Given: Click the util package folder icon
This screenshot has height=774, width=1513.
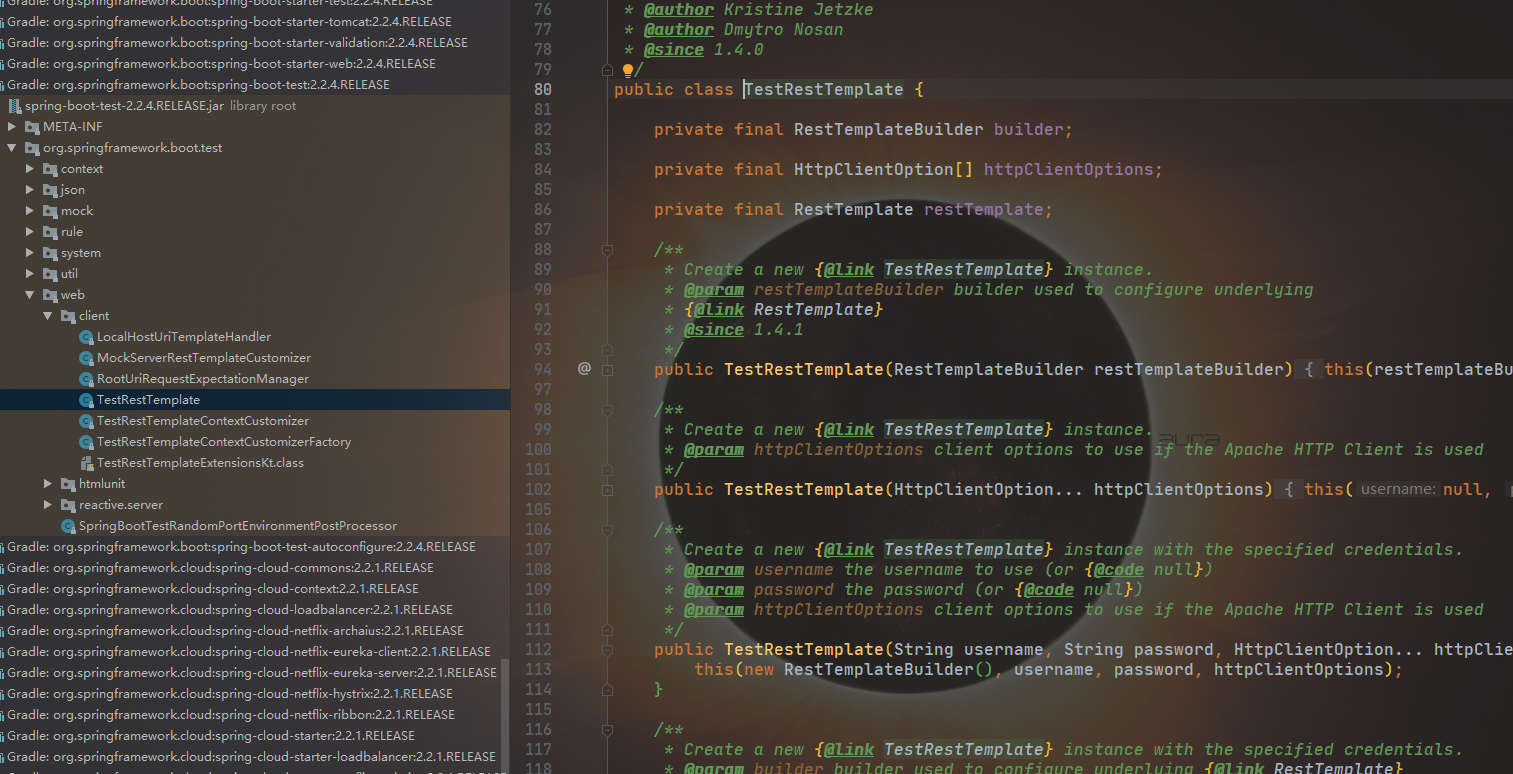Looking at the screenshot, I should (50, 274).
